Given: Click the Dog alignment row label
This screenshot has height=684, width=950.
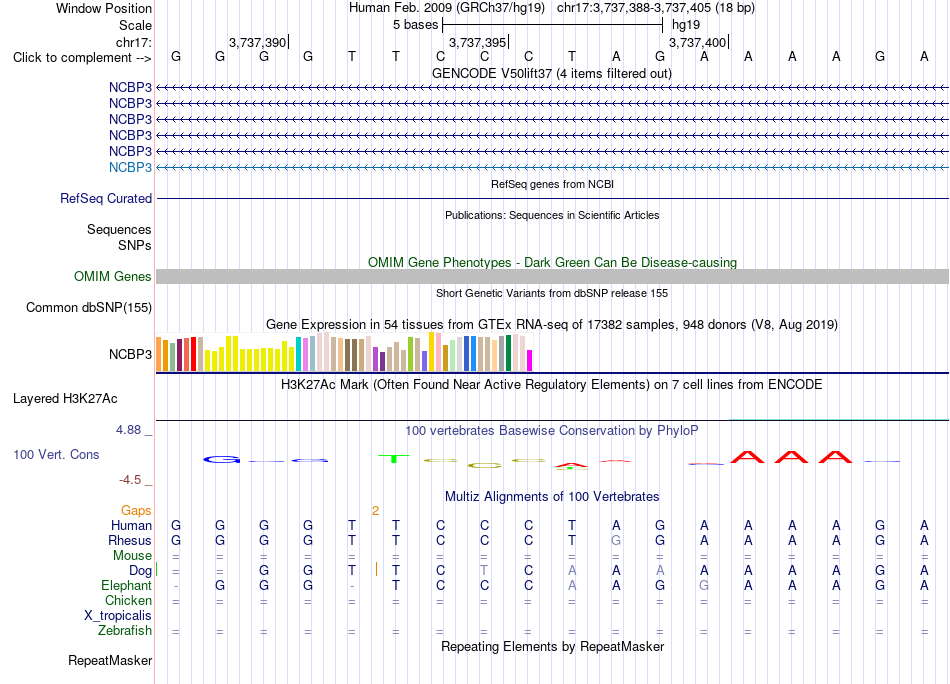Looking at the screenshot, I should tap(140, 571).
